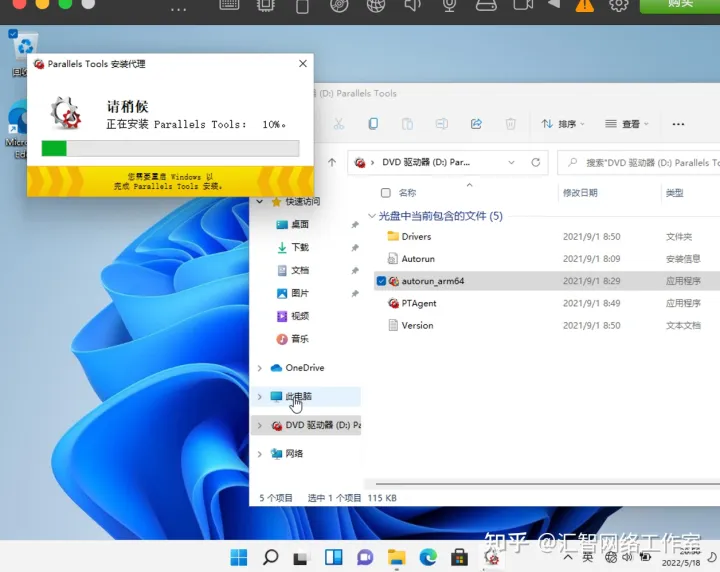Click the Delete trash icon in Explorer toolbar
This screenshot has width=720, height=572.
510,124
